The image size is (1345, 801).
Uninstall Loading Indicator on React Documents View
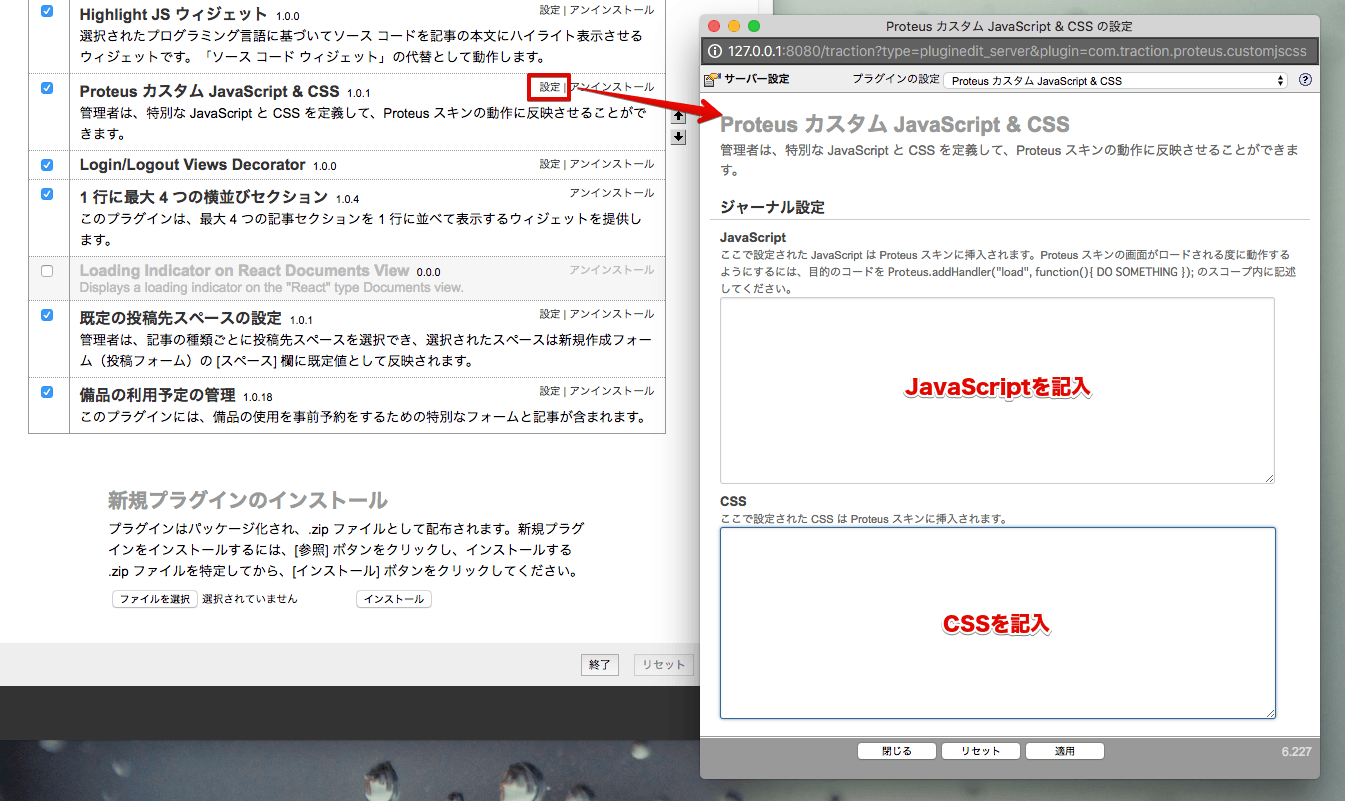pyautogui.click(x=612, y=270)
